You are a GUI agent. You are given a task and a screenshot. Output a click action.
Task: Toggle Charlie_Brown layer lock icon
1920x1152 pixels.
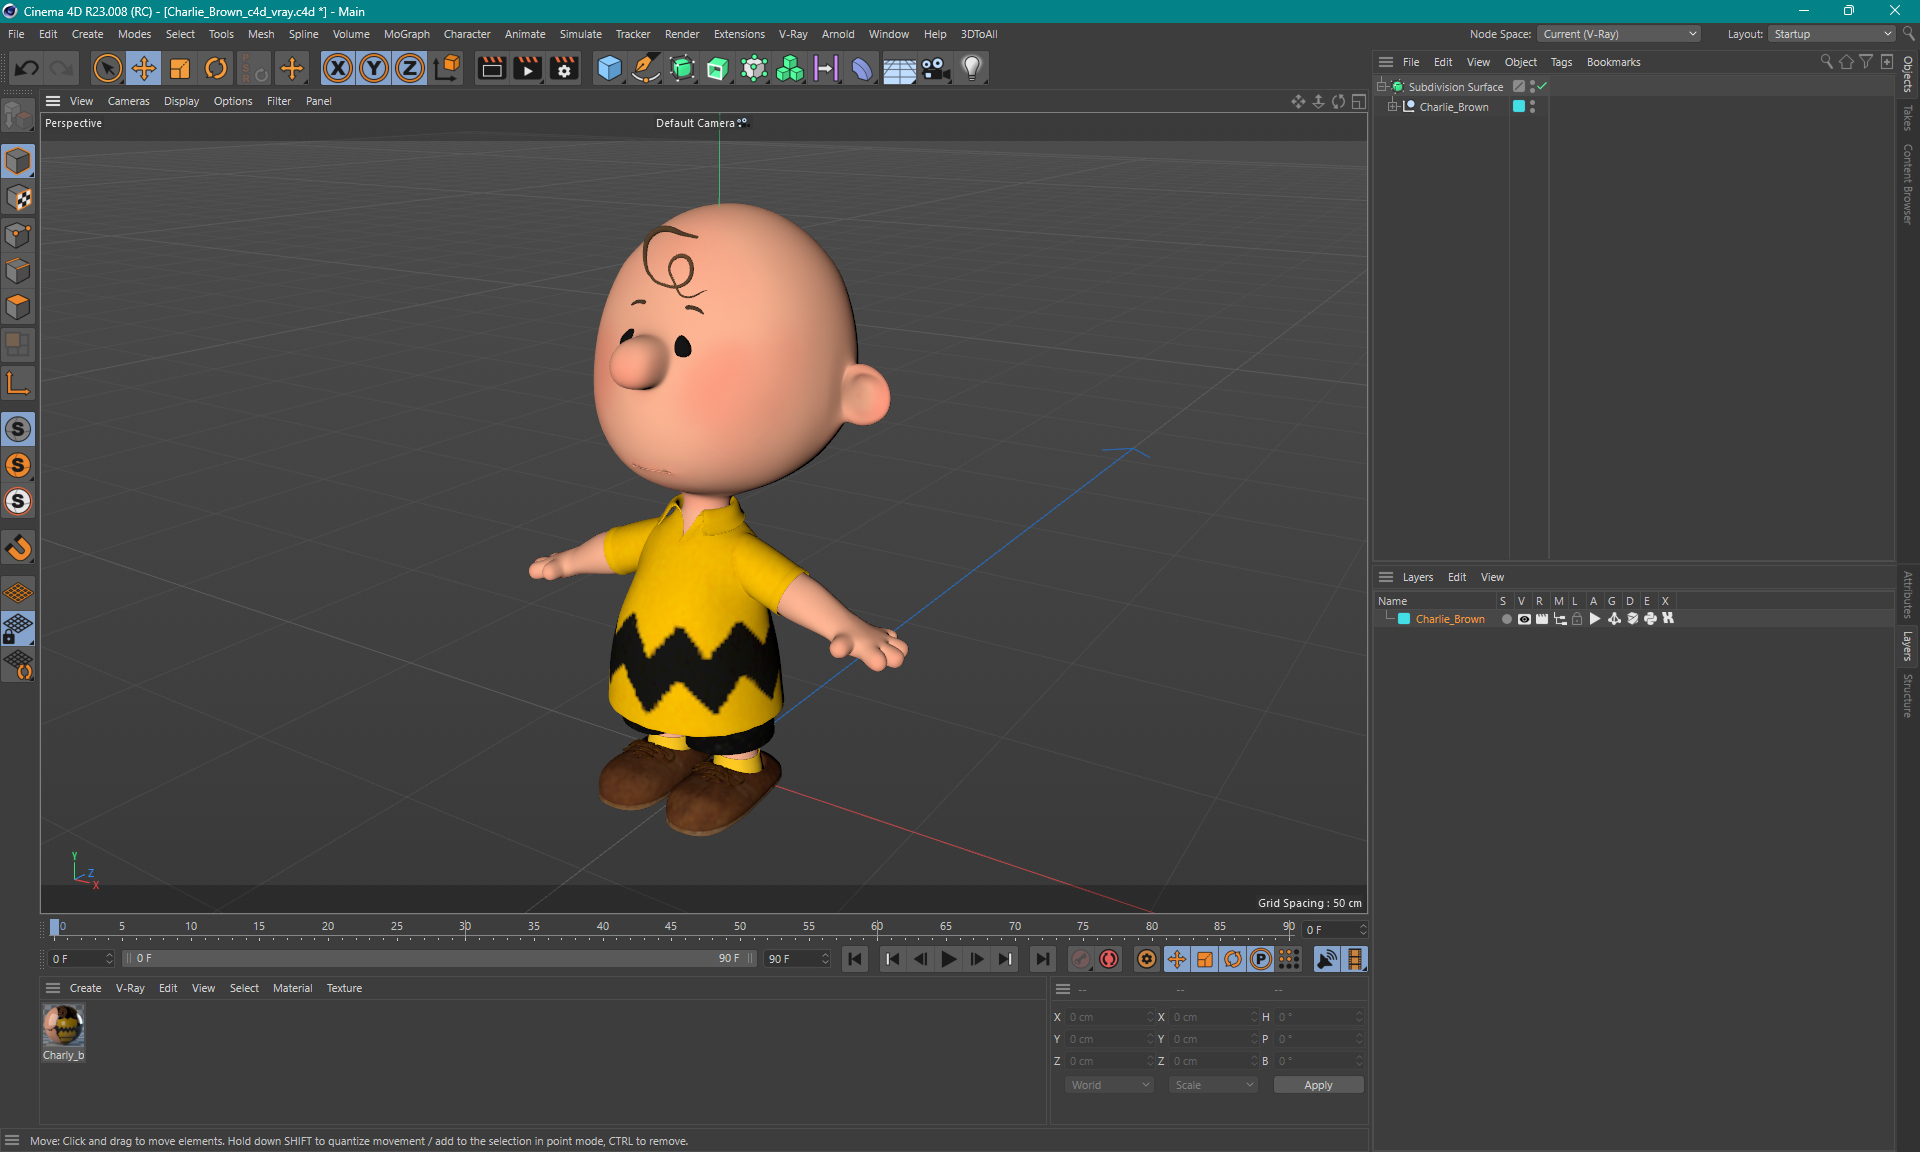[x=1577, y=619]
